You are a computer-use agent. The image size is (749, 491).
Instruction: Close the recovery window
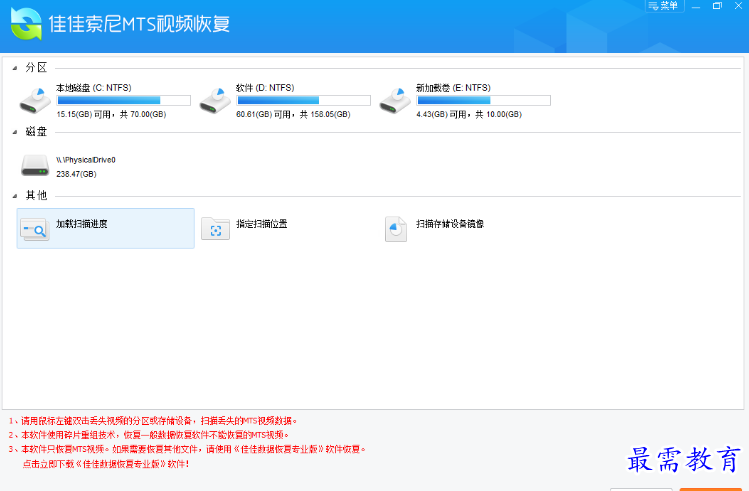point(738,6)
